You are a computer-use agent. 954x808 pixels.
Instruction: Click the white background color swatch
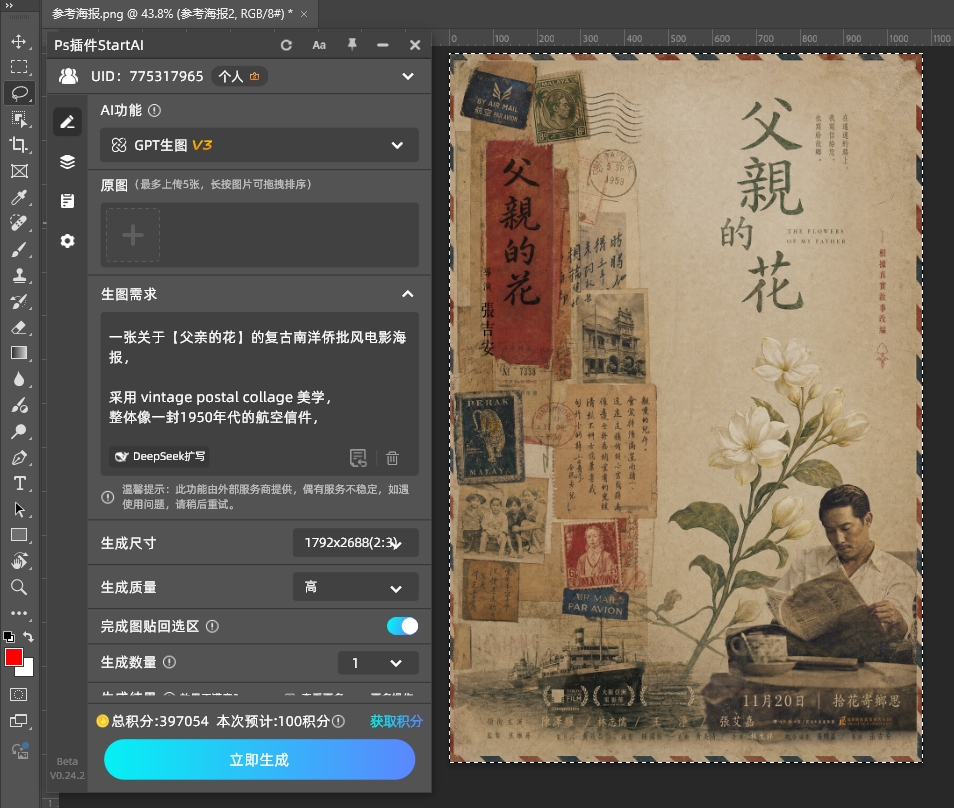[28, 670]
